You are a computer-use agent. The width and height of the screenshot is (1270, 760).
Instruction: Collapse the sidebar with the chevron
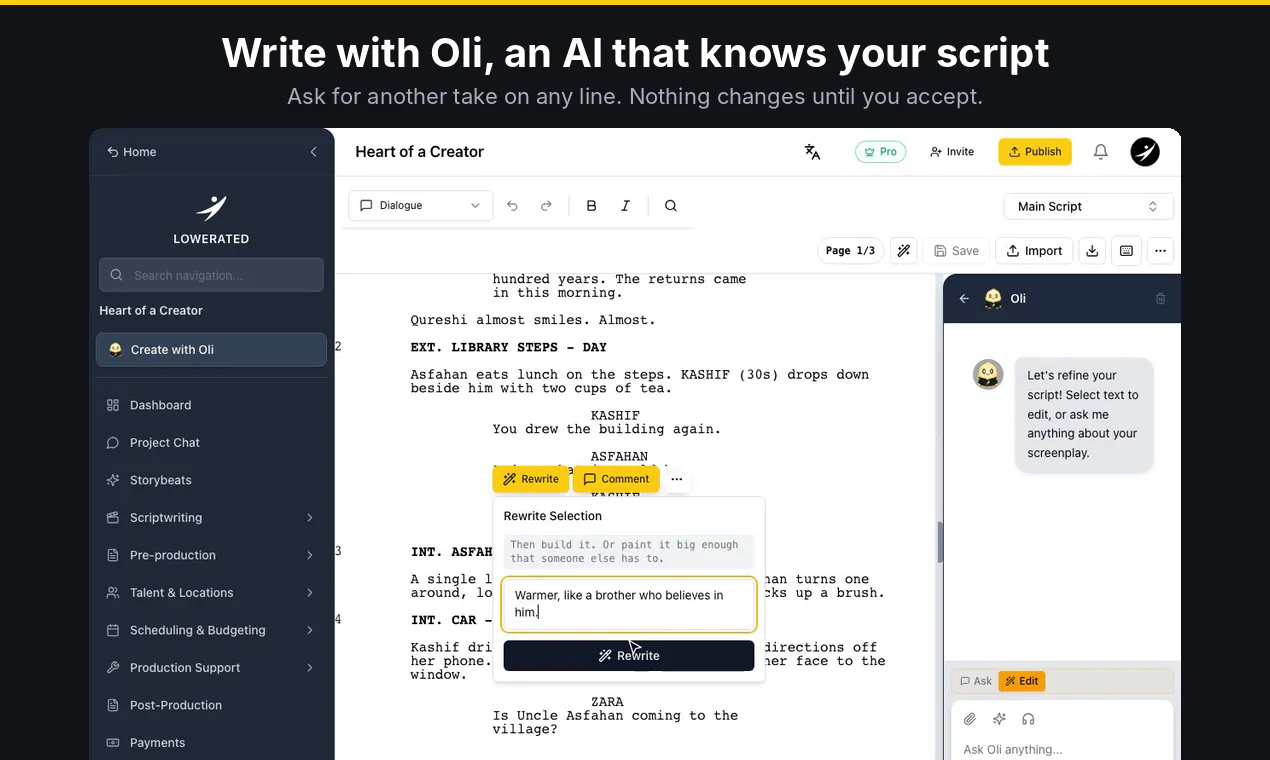[313, 152]
